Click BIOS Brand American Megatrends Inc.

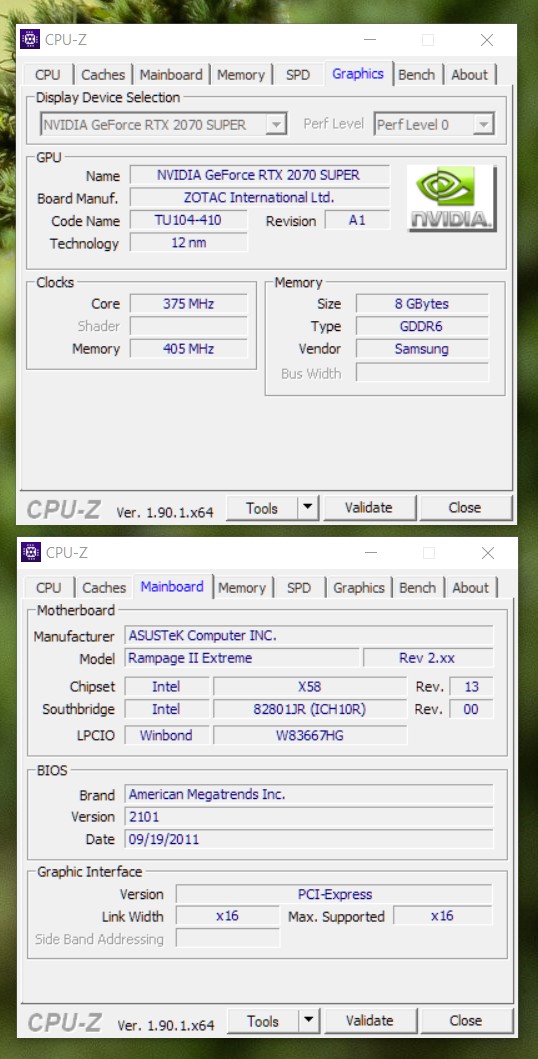point(309,794)
